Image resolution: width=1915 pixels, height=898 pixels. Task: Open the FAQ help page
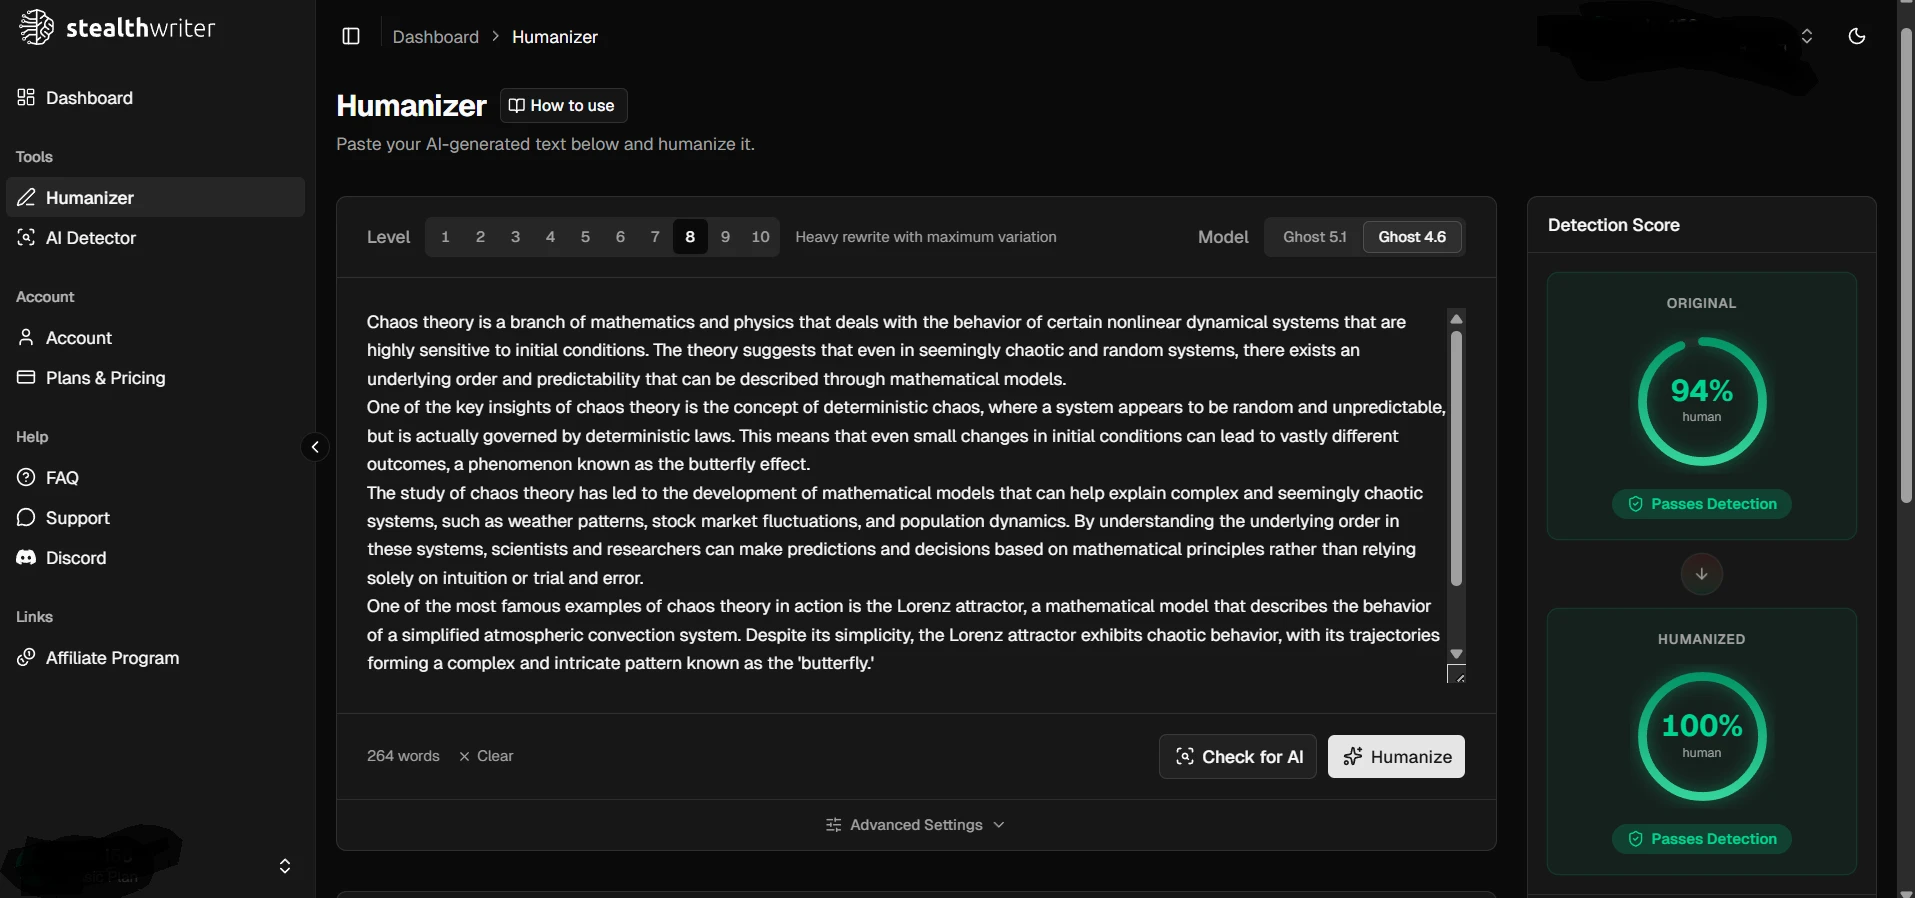(x=155, y=478)
